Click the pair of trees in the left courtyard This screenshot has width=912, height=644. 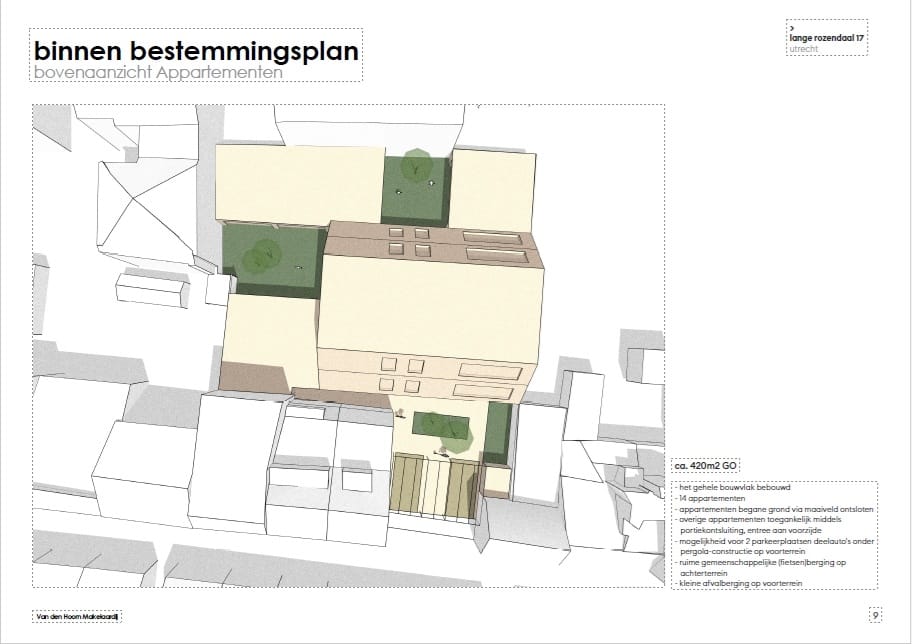point(264,255)
